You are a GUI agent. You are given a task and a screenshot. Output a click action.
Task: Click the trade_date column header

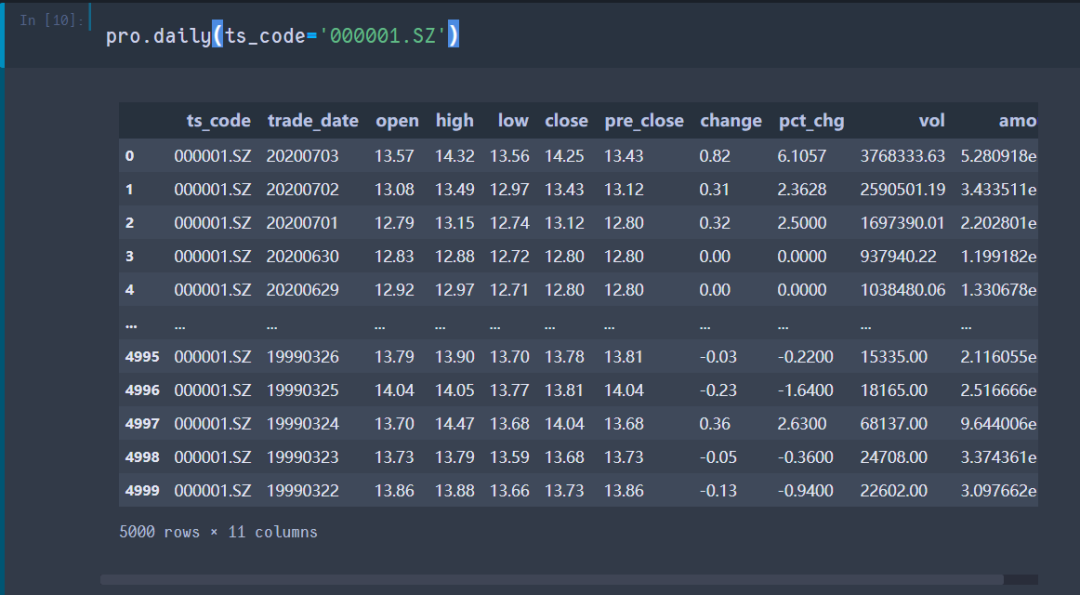[x=313, y=121]
